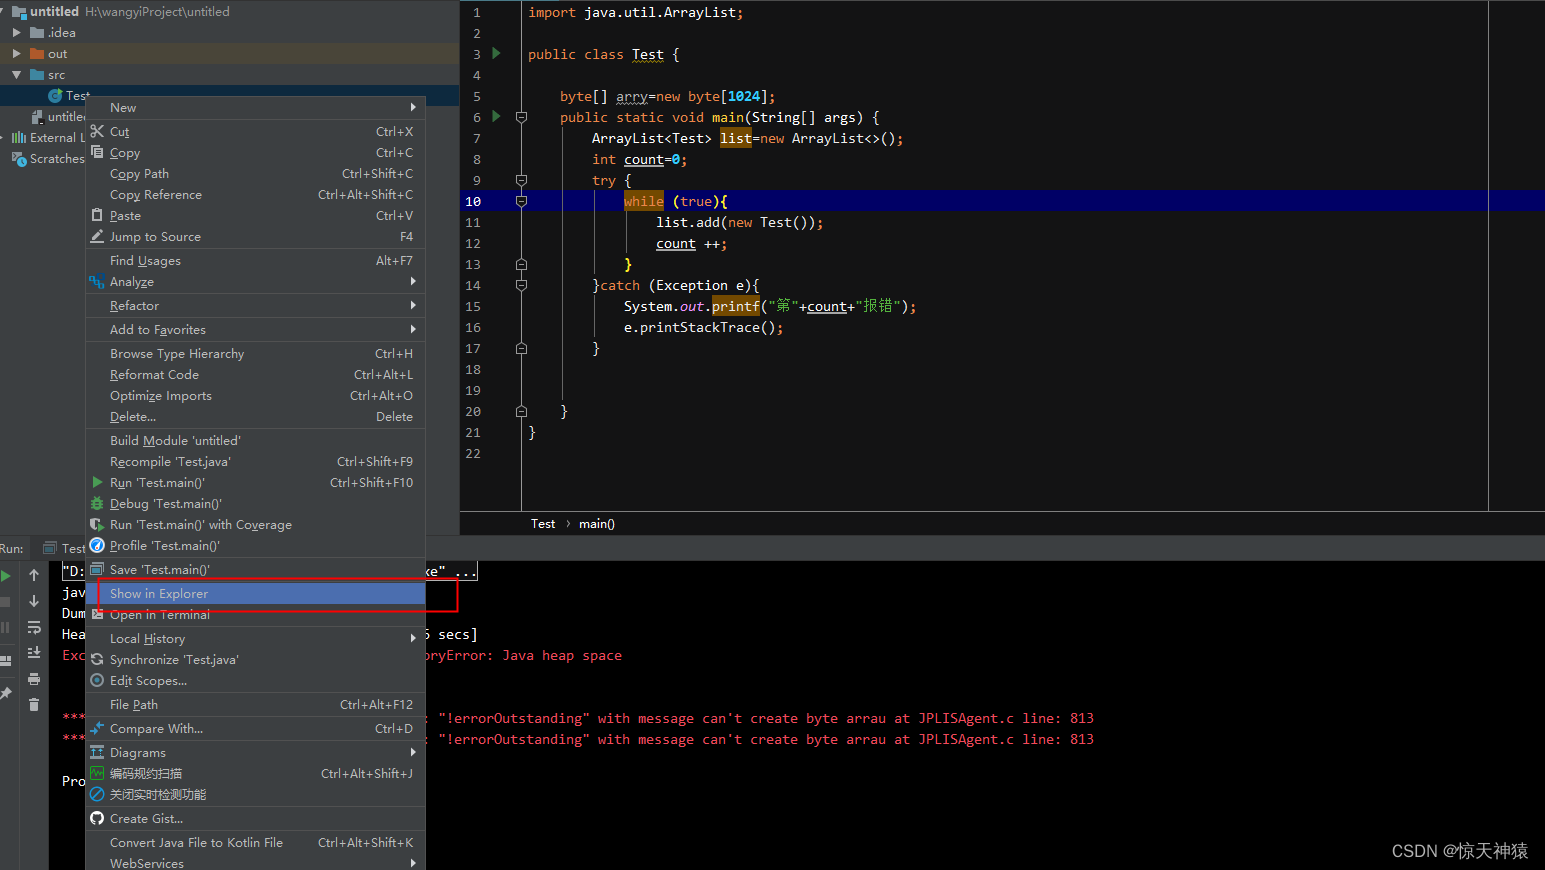This screenshot has height=870, width=1545.
Task: Select Copy Path from the context menu
Action: click(255, 173)
